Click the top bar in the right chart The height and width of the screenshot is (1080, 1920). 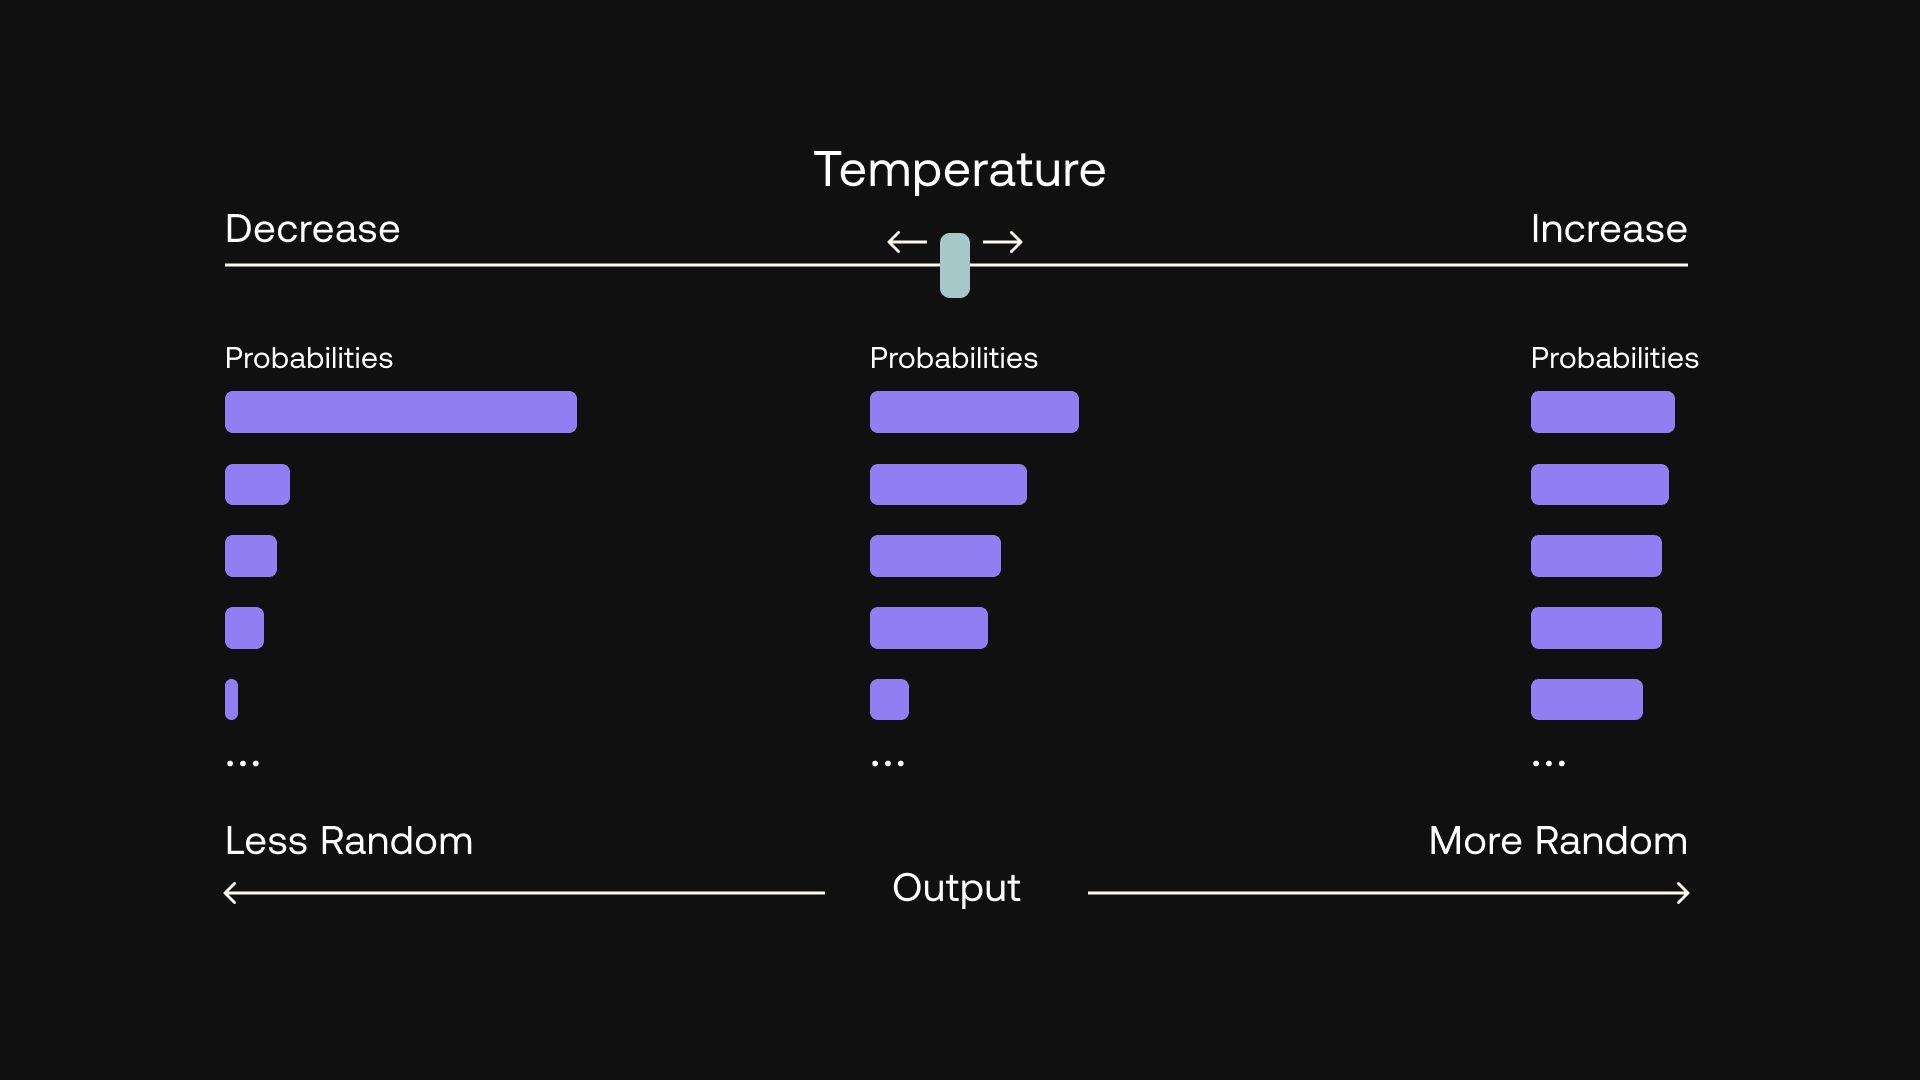pos(1602,412)
